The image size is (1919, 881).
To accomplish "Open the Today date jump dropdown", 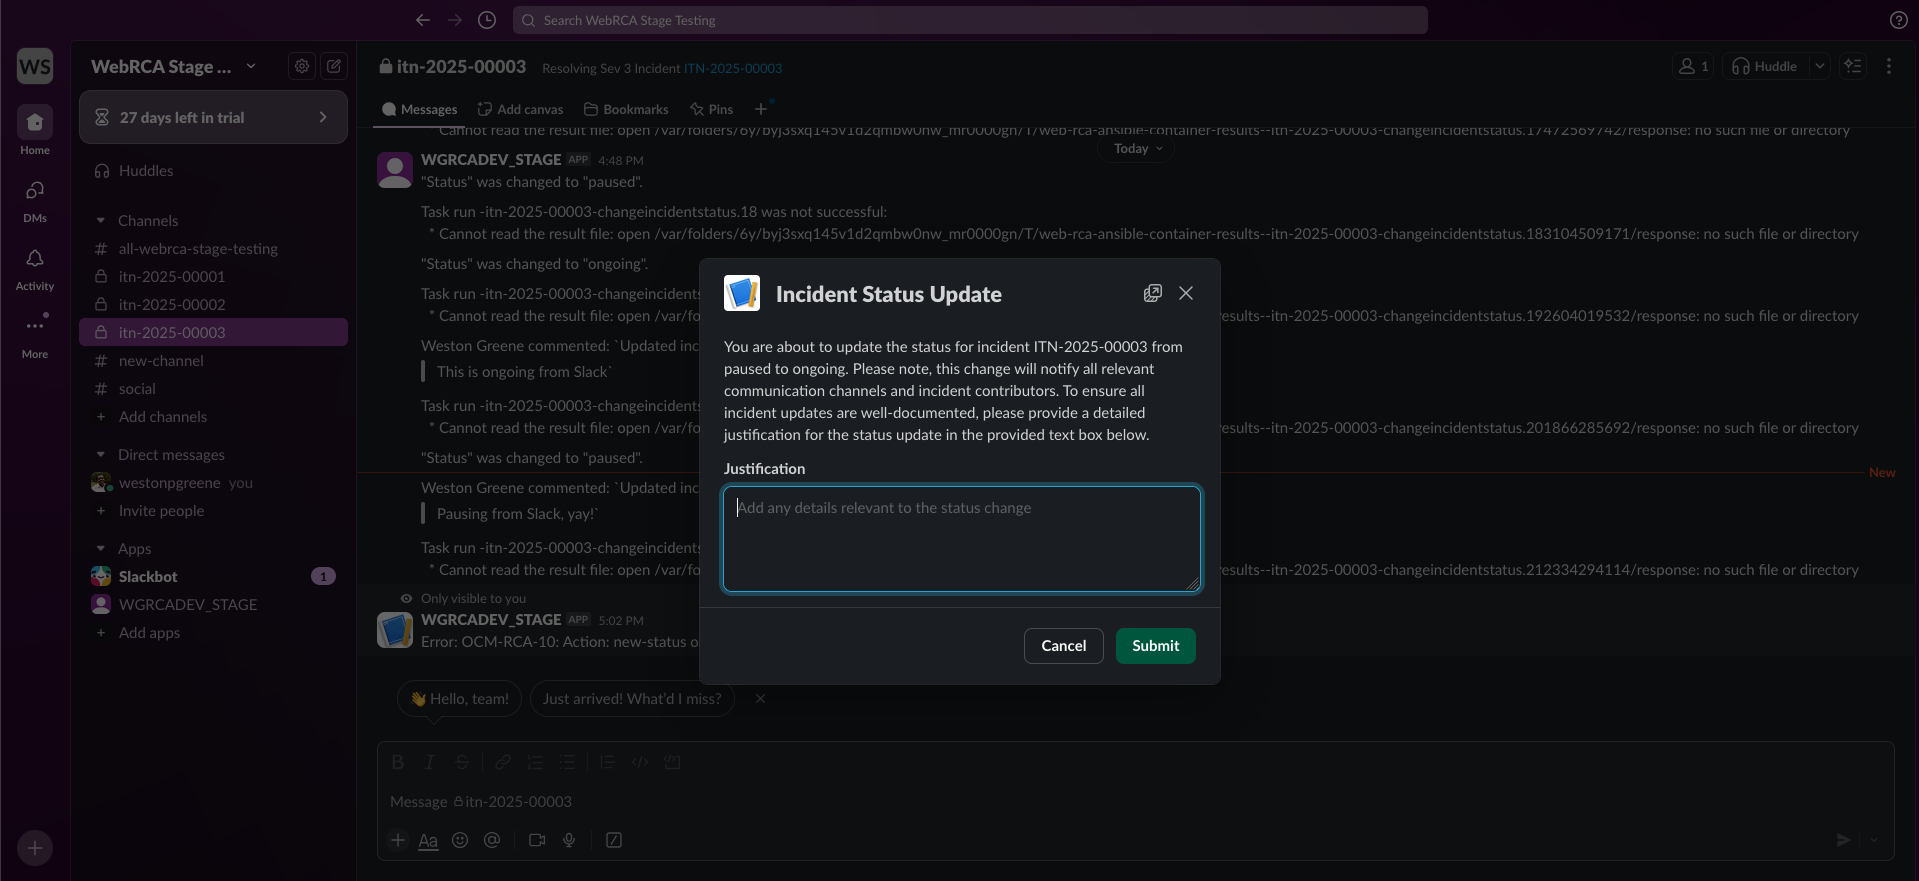I will point(1138,148).
